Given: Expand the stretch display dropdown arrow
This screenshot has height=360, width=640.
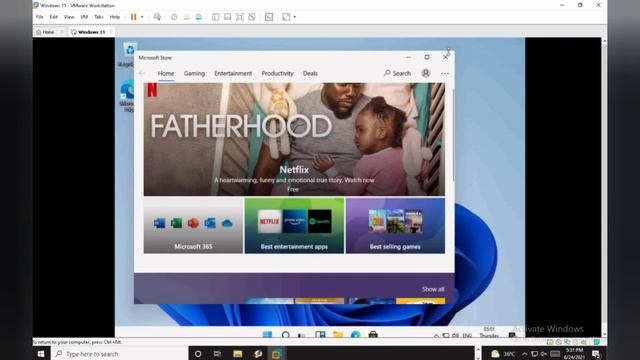Looking at the screenshot, I should click(x=295, y=17).
